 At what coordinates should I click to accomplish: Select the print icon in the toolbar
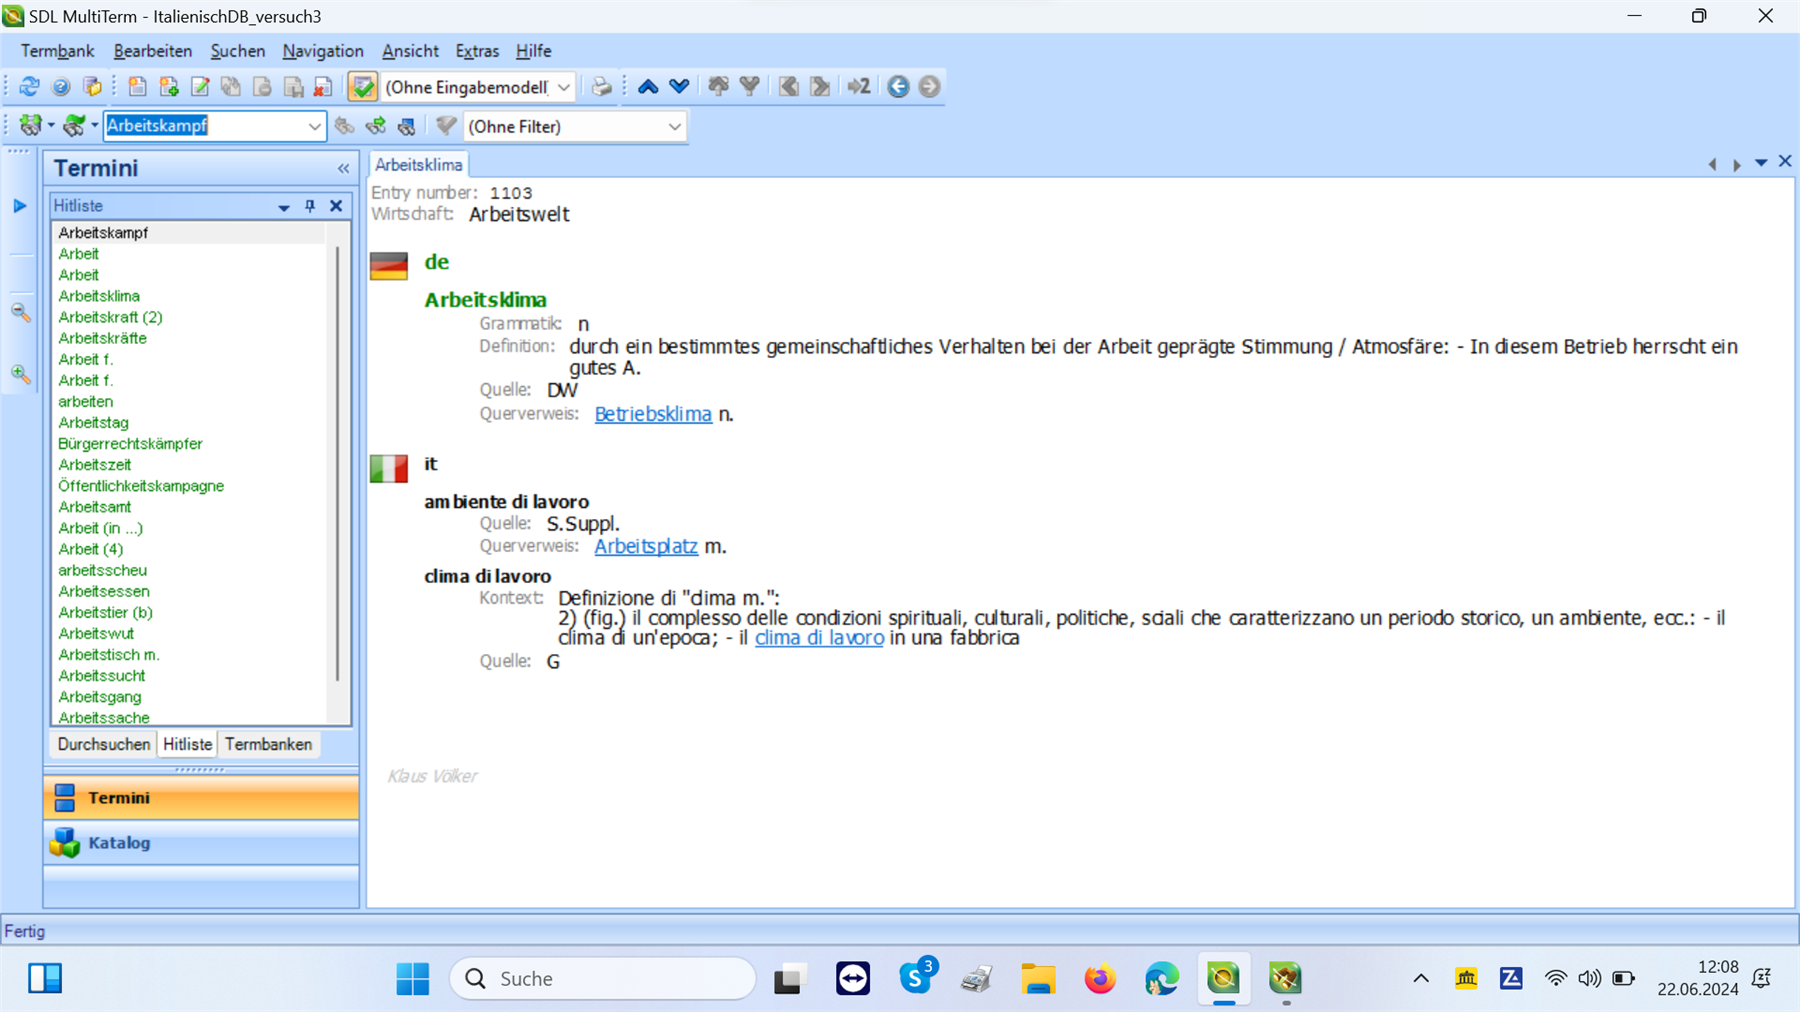point(601,87)
